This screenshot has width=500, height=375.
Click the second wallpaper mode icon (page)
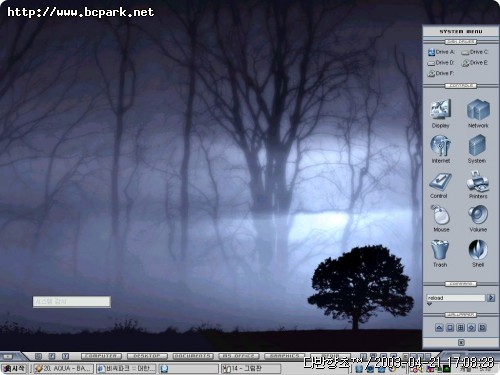[450, 328]
